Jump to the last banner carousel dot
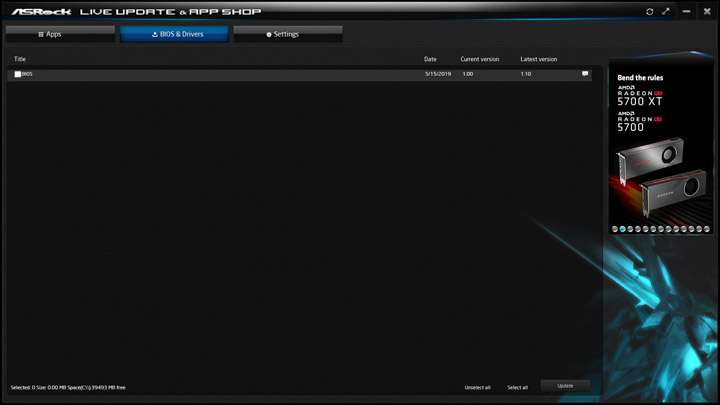The image size is (720, 405). [707, 229]
